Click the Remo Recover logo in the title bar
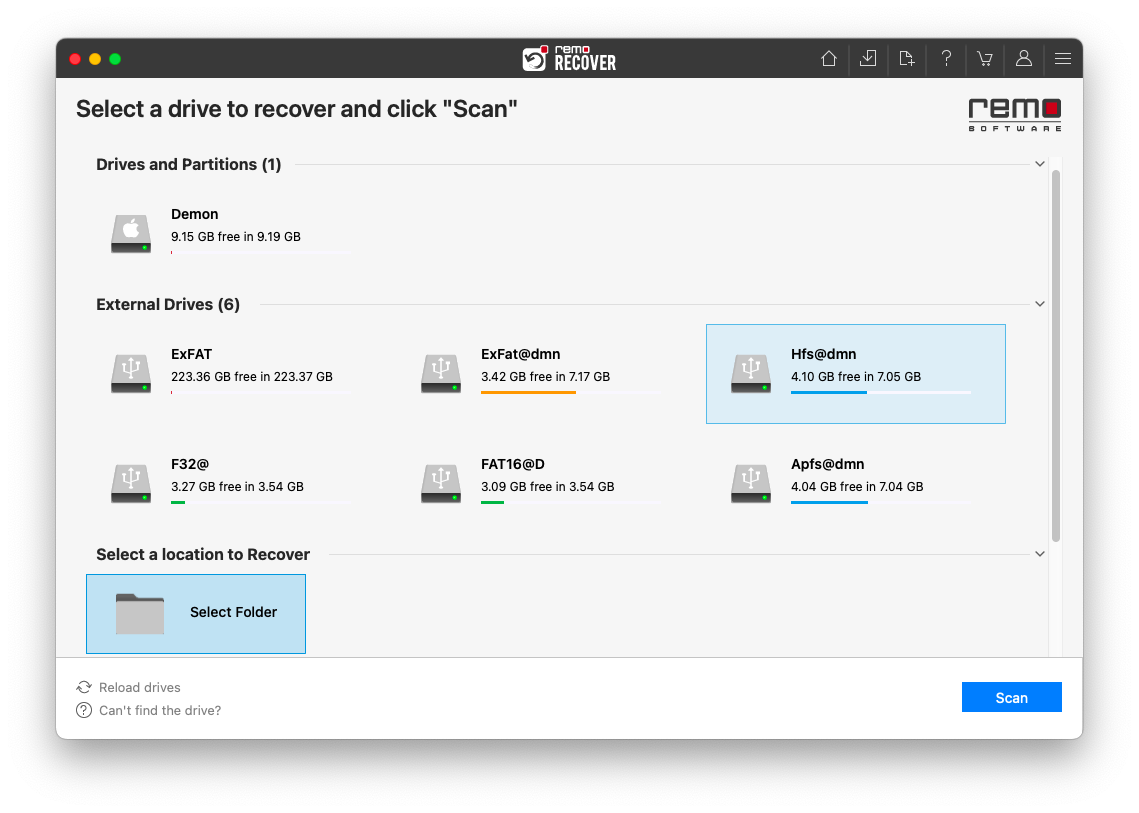Viewport: 1139px width, 813px height. pyautogui.click(x=569, y=59)
